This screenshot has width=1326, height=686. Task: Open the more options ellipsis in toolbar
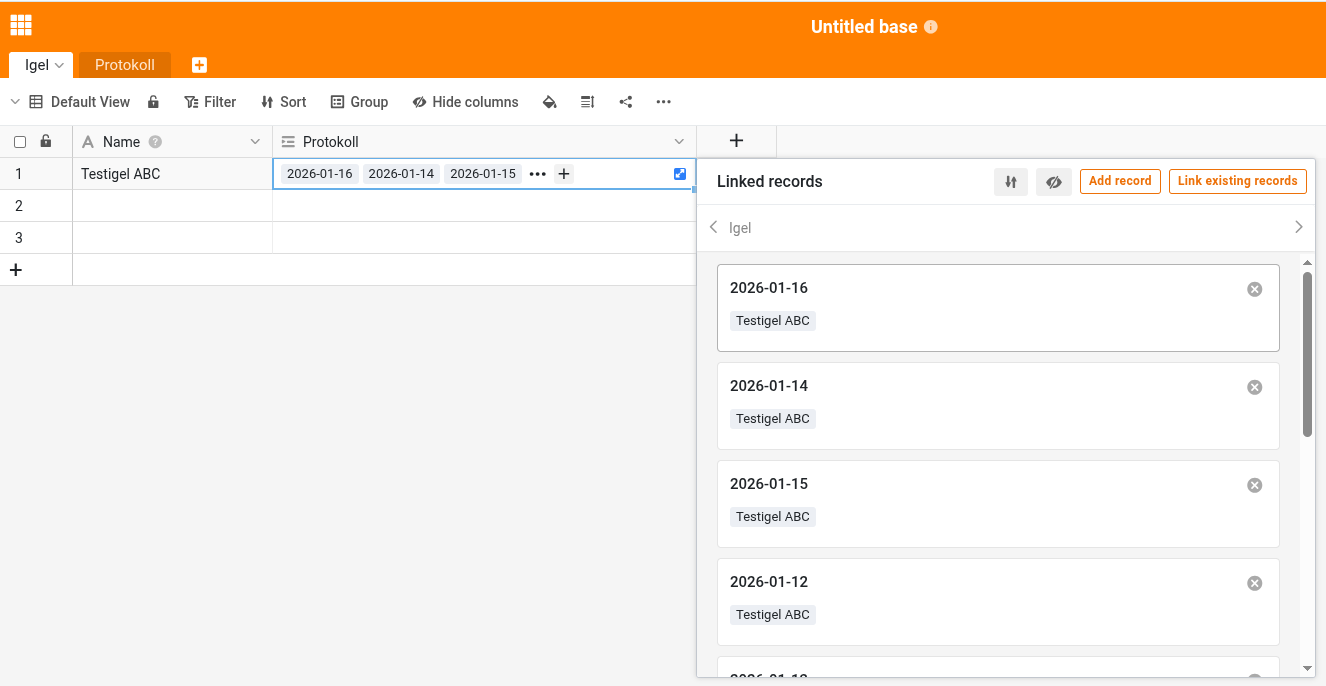(663, 102)
